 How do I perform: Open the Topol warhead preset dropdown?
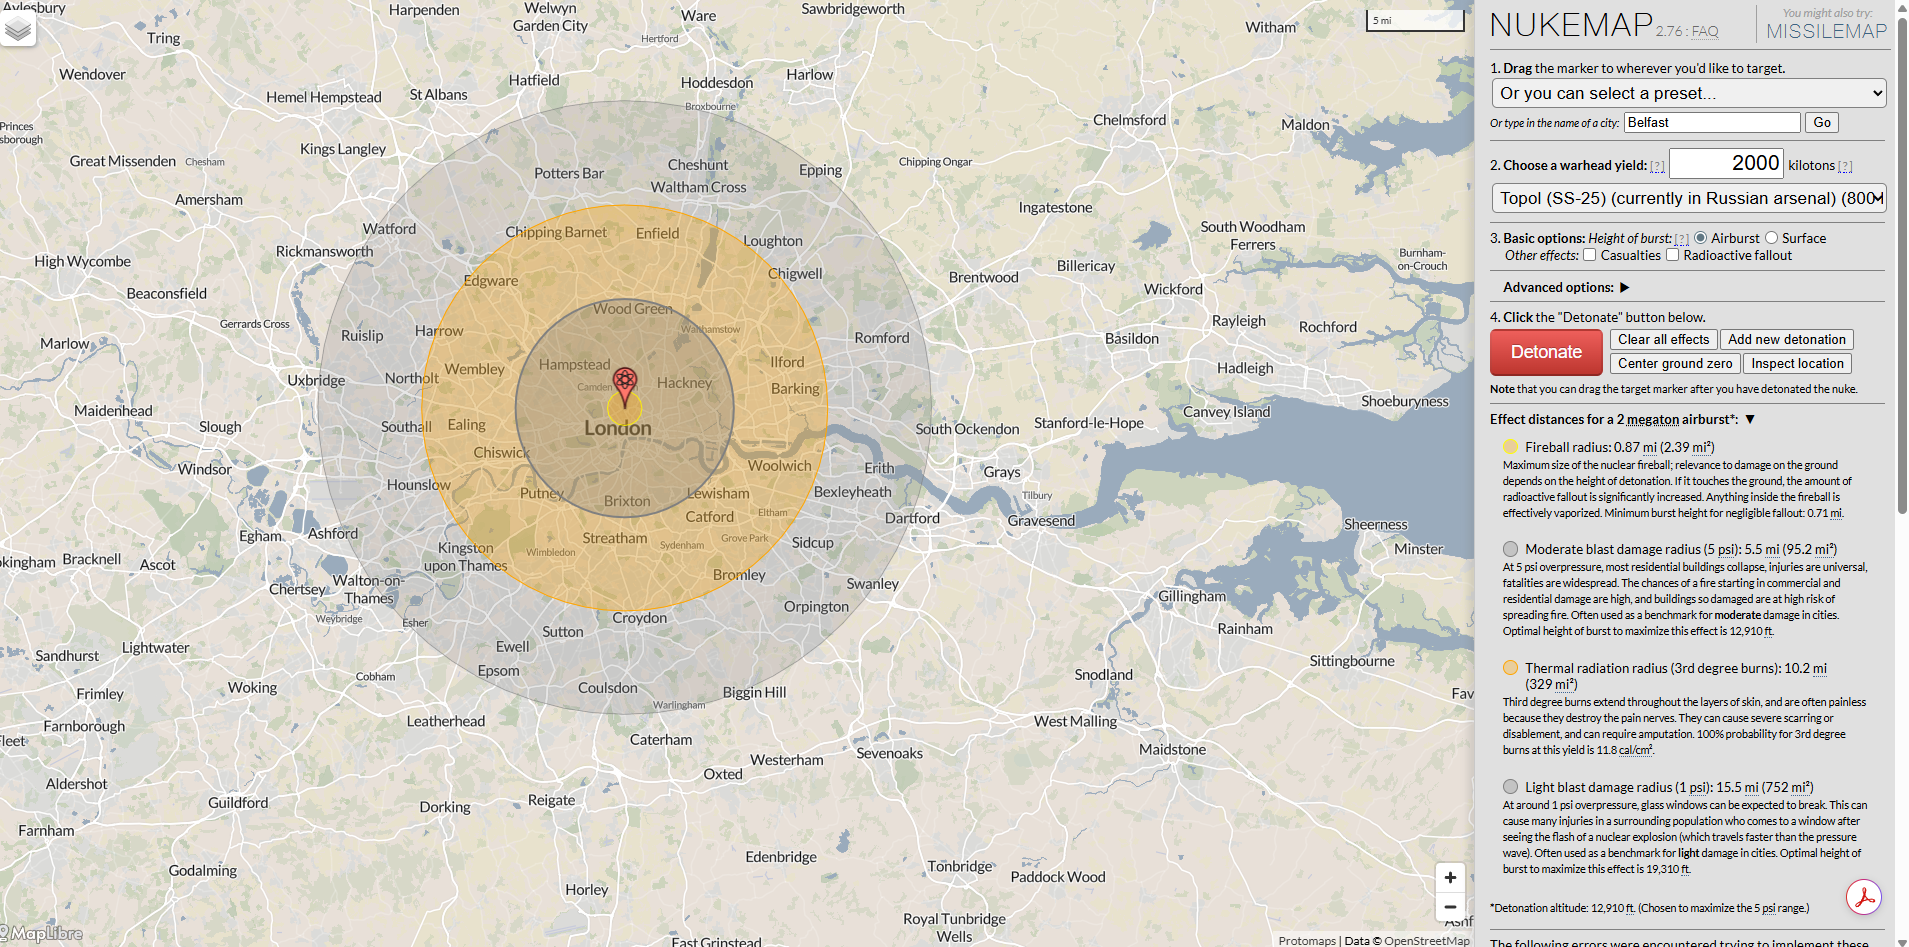tap(1689, 198)
